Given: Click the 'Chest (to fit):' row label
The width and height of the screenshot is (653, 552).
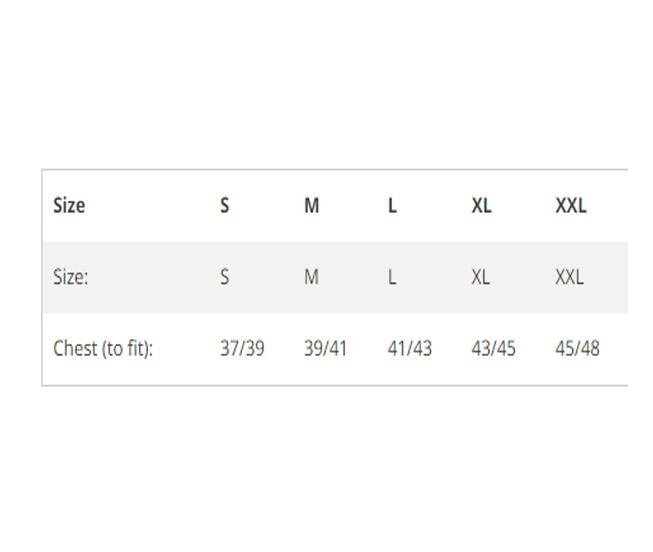Looking at the screenshot, I should pos(103,348).
